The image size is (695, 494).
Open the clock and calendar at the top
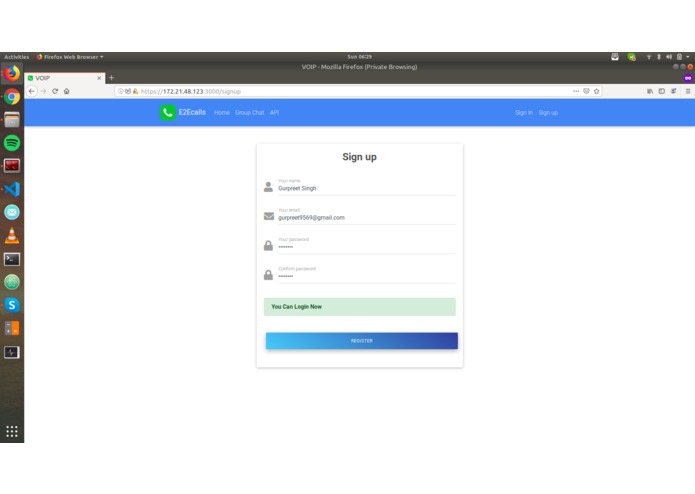(359, 57)
